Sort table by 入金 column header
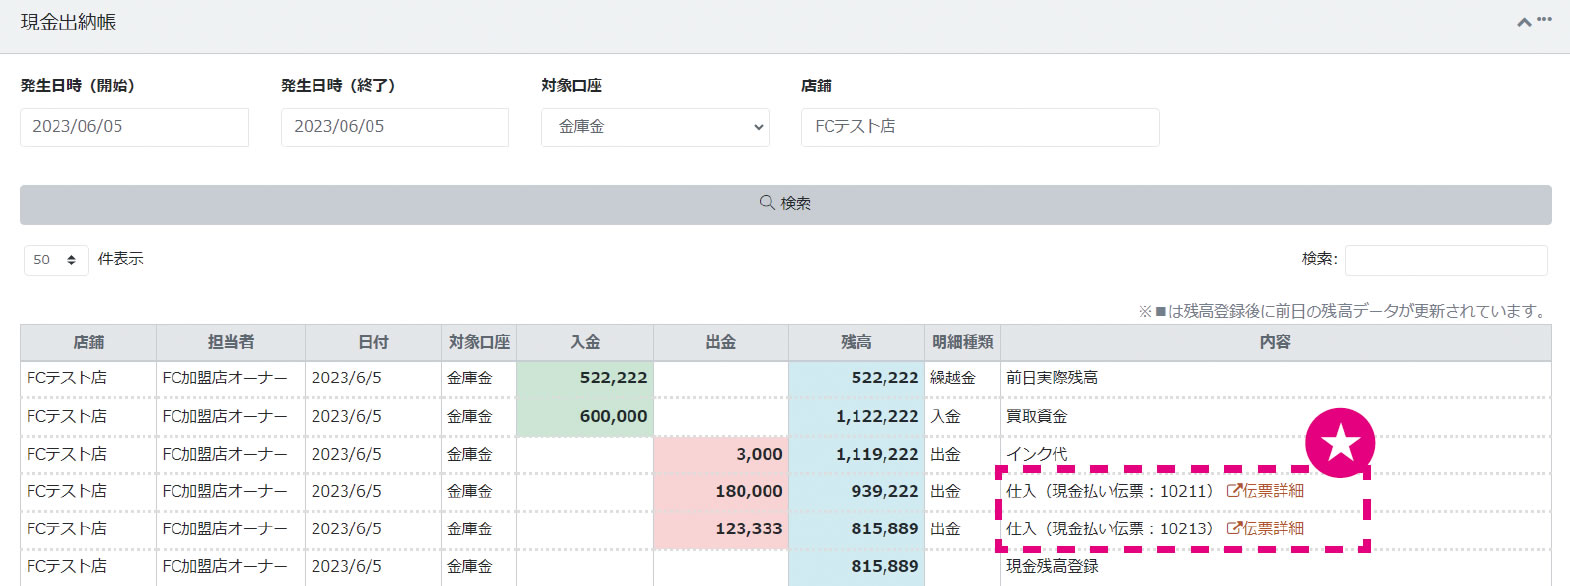This screenshot has width=1570, height=586. 585,342
